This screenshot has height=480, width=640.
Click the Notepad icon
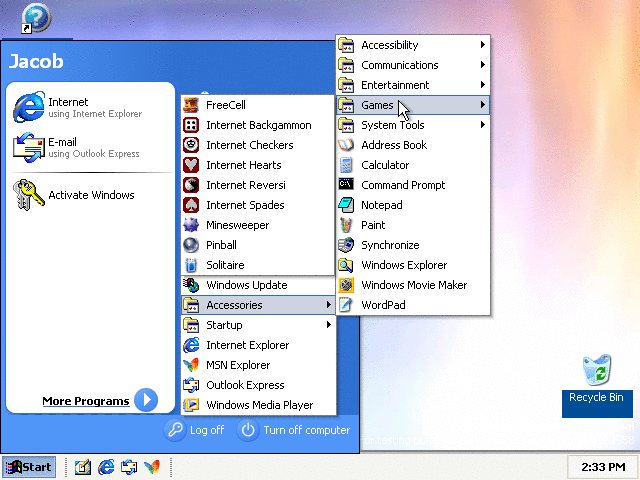click(x=346, y=205)
